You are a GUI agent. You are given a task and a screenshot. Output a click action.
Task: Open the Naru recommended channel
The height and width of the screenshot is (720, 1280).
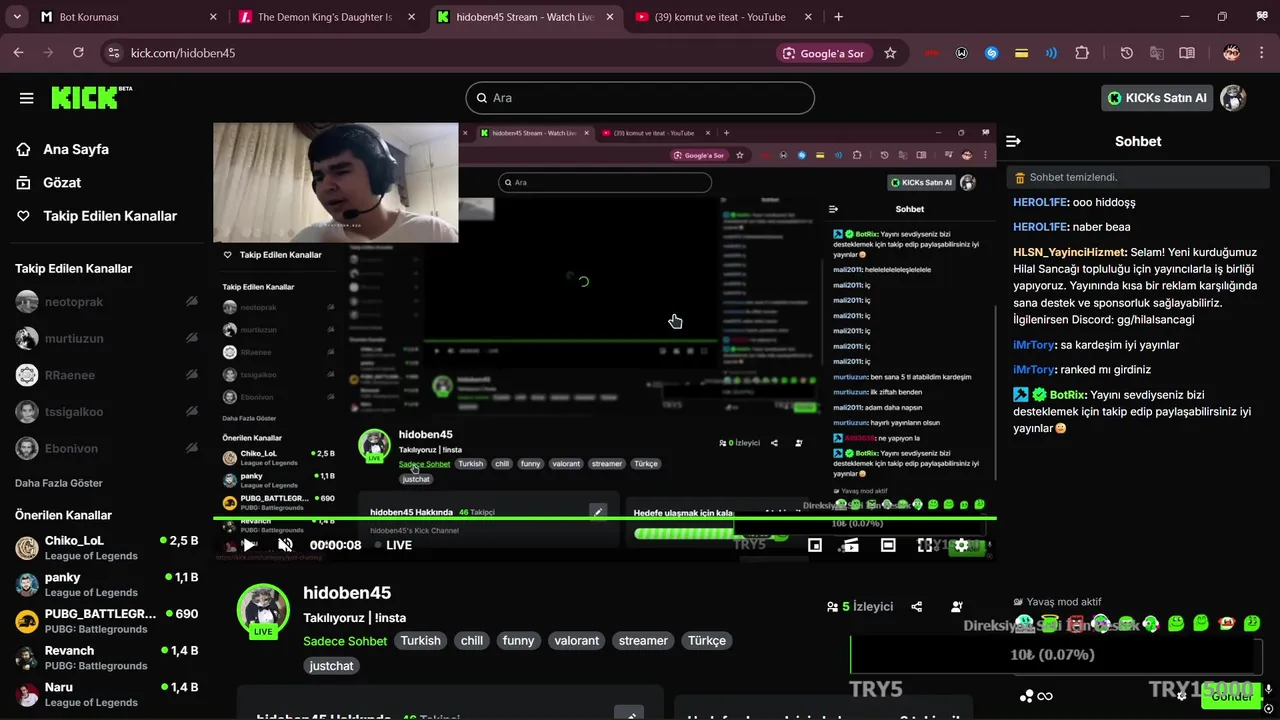coord(106,695)
